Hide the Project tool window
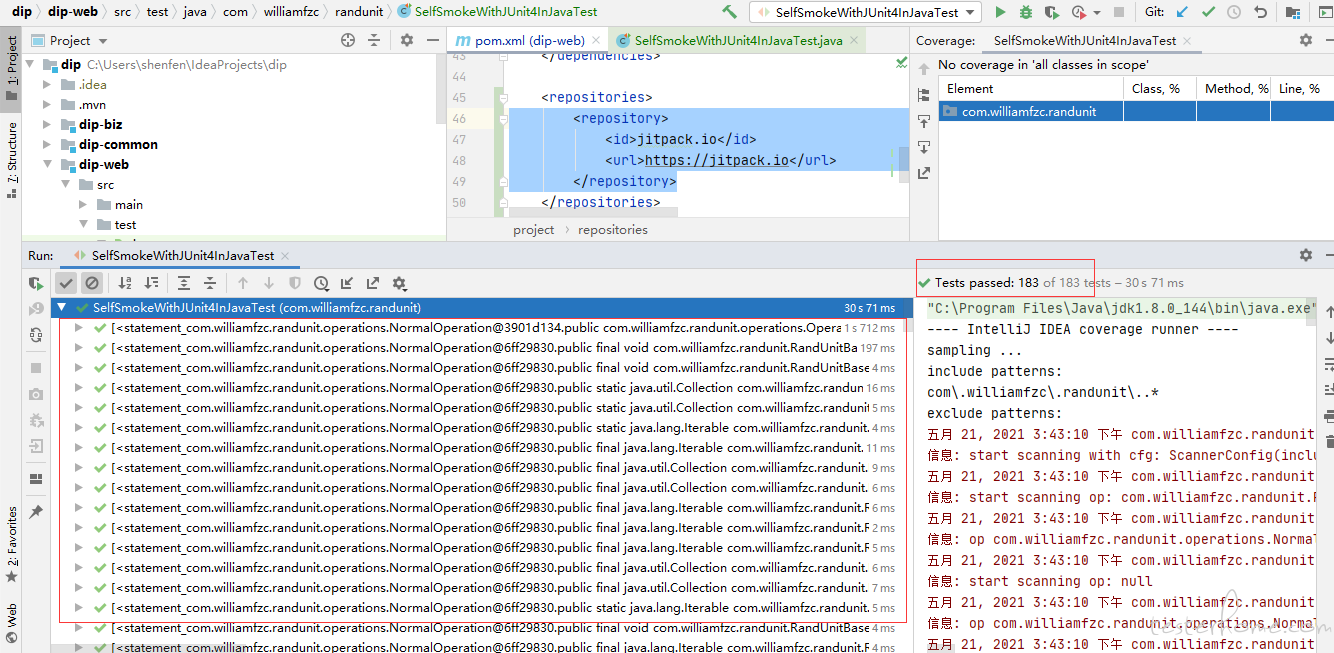 point(432,40)
